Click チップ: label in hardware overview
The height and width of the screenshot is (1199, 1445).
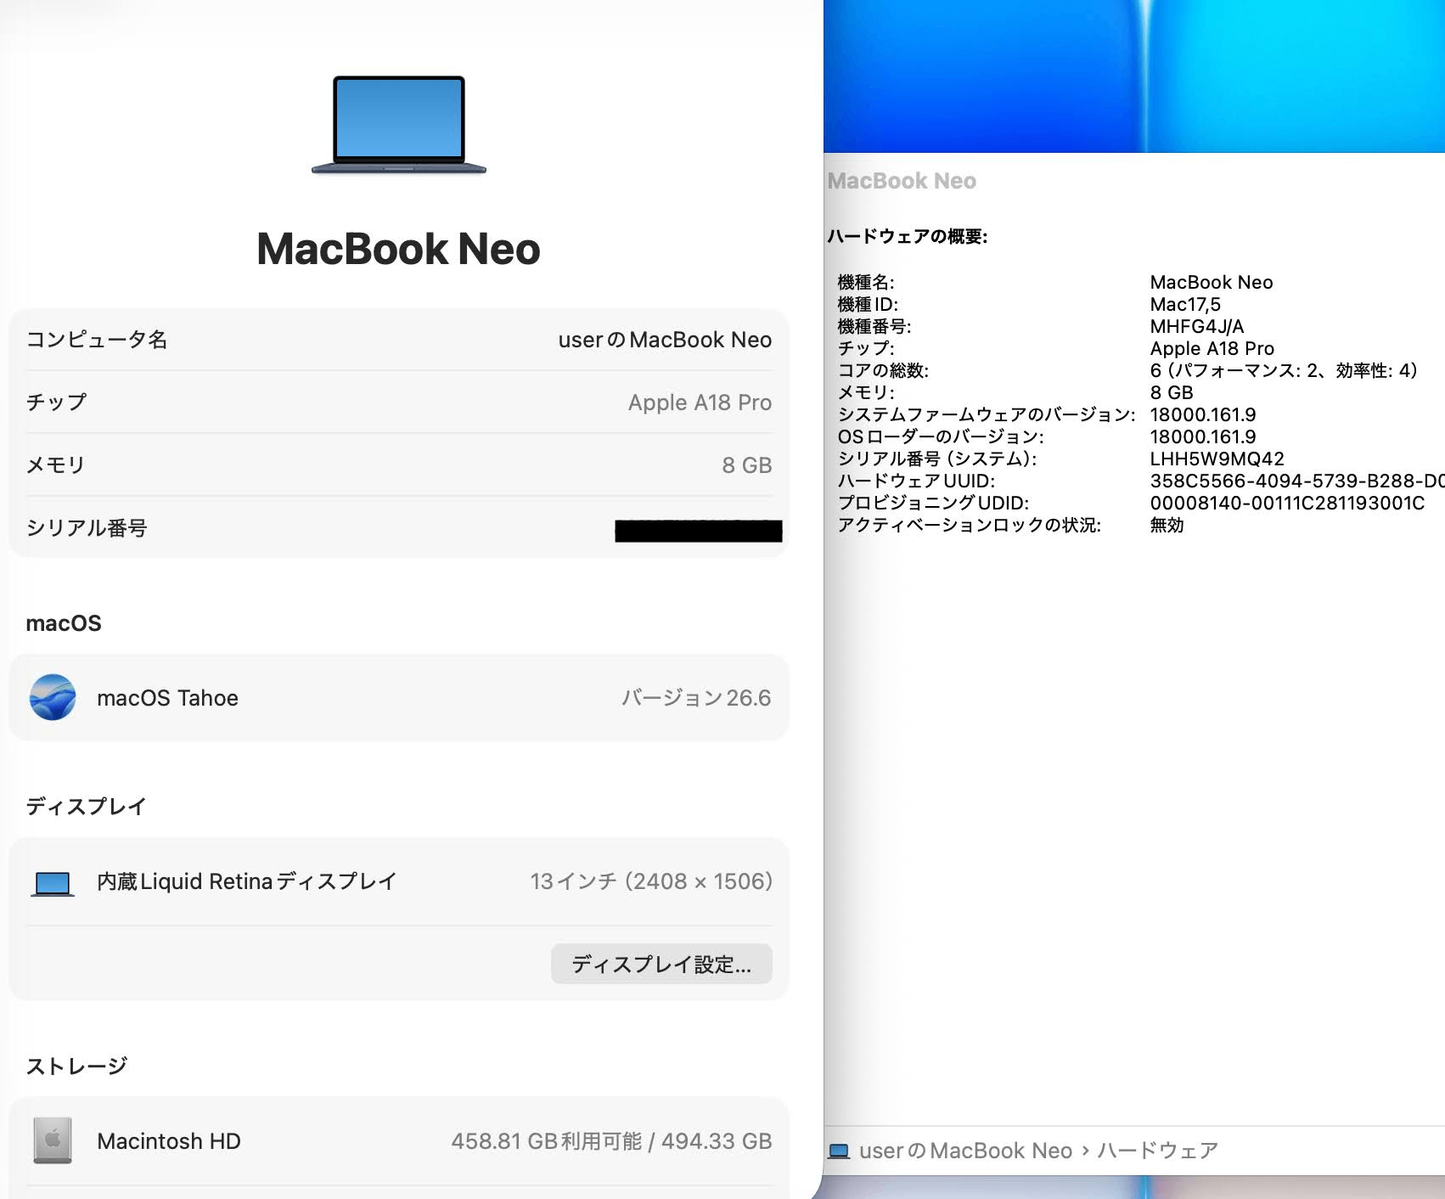[x=866, y=349]
